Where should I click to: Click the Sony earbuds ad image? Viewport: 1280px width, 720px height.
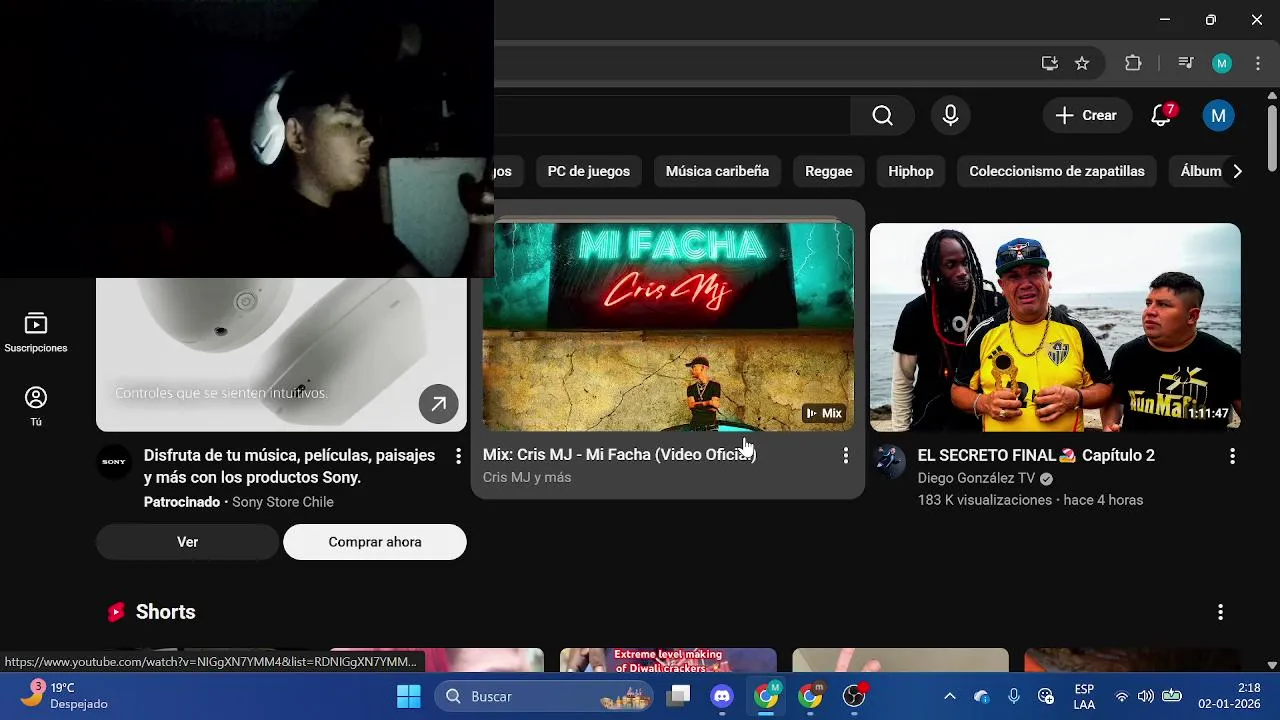pyautogui.click(x=281, y=354)
